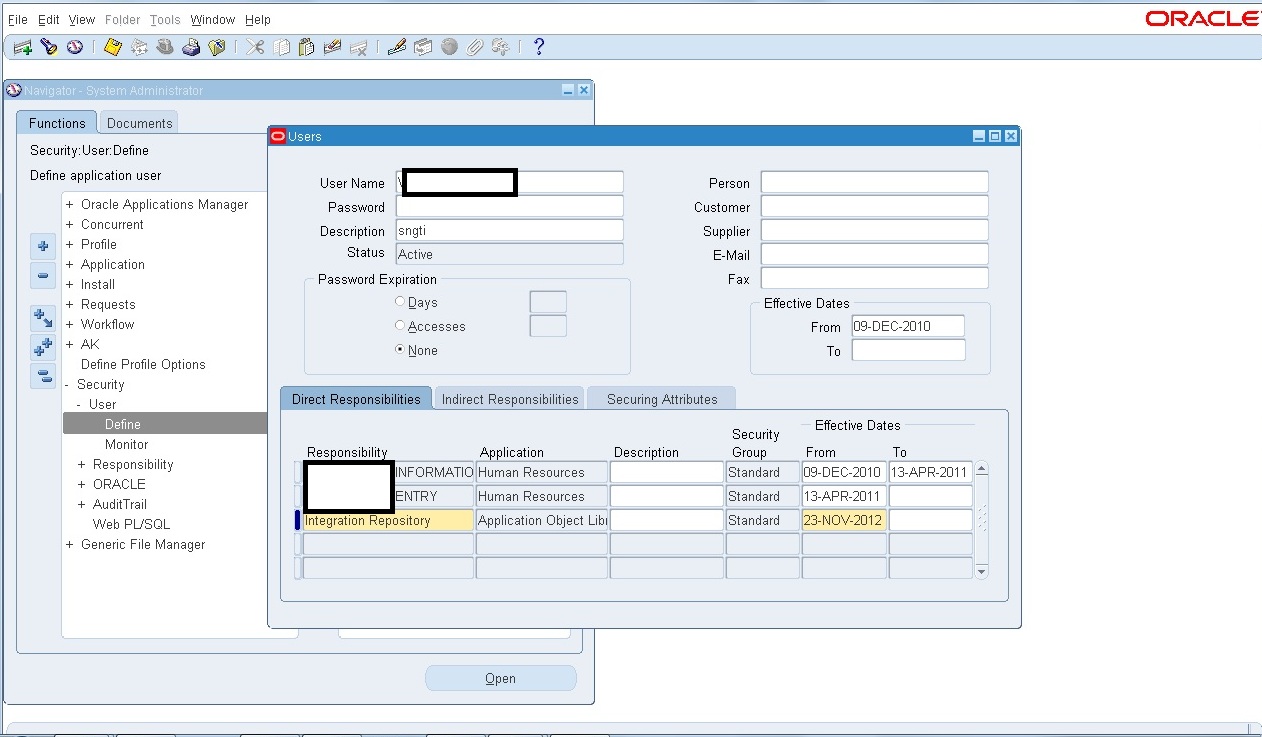This screenshot has width=1262, height=737.
Task: Select the None password expiration option
Action: click(399, 350)
